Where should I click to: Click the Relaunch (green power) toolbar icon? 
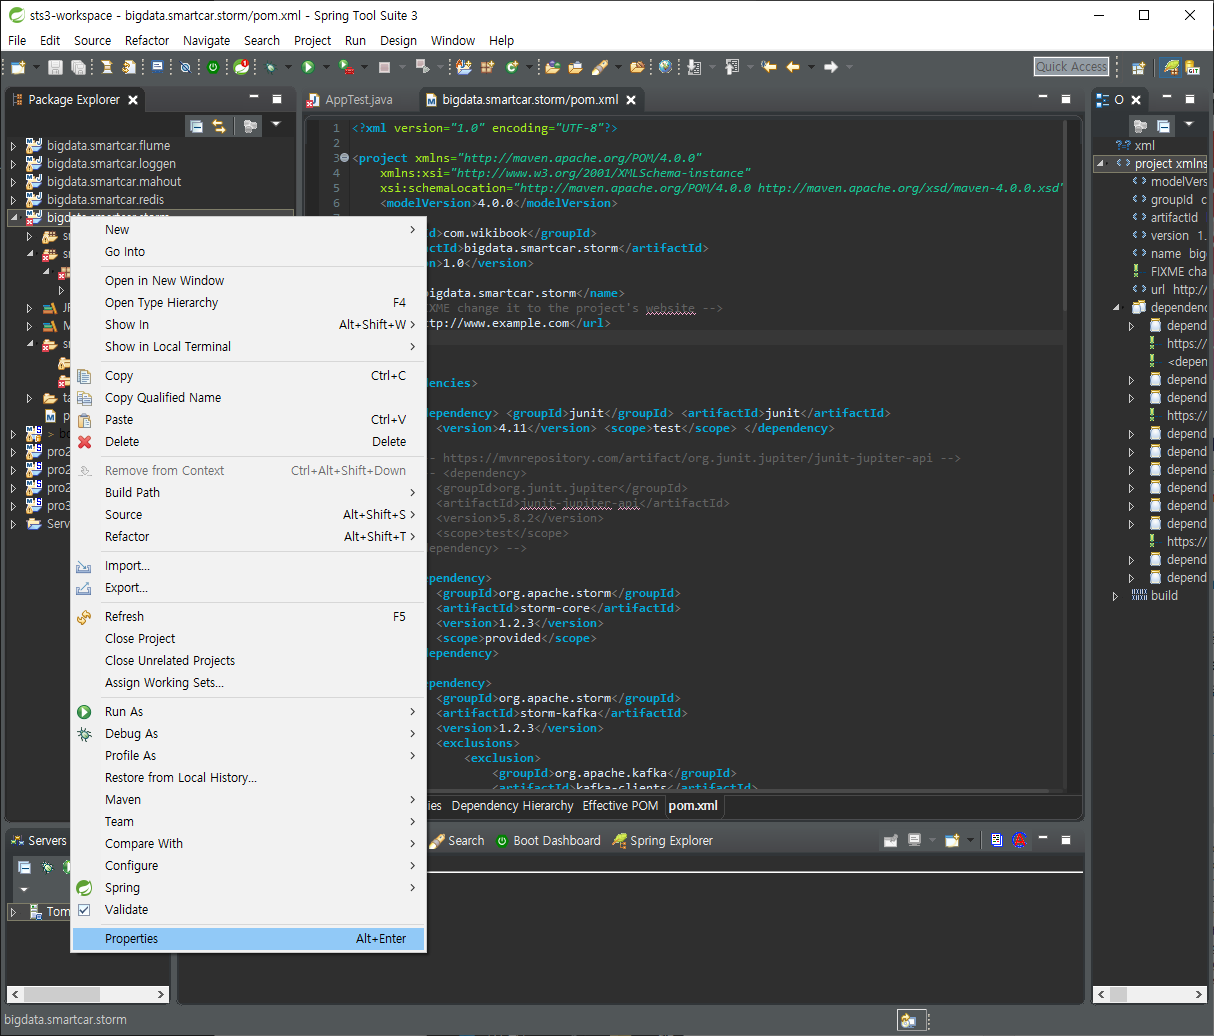pos(213,67)
